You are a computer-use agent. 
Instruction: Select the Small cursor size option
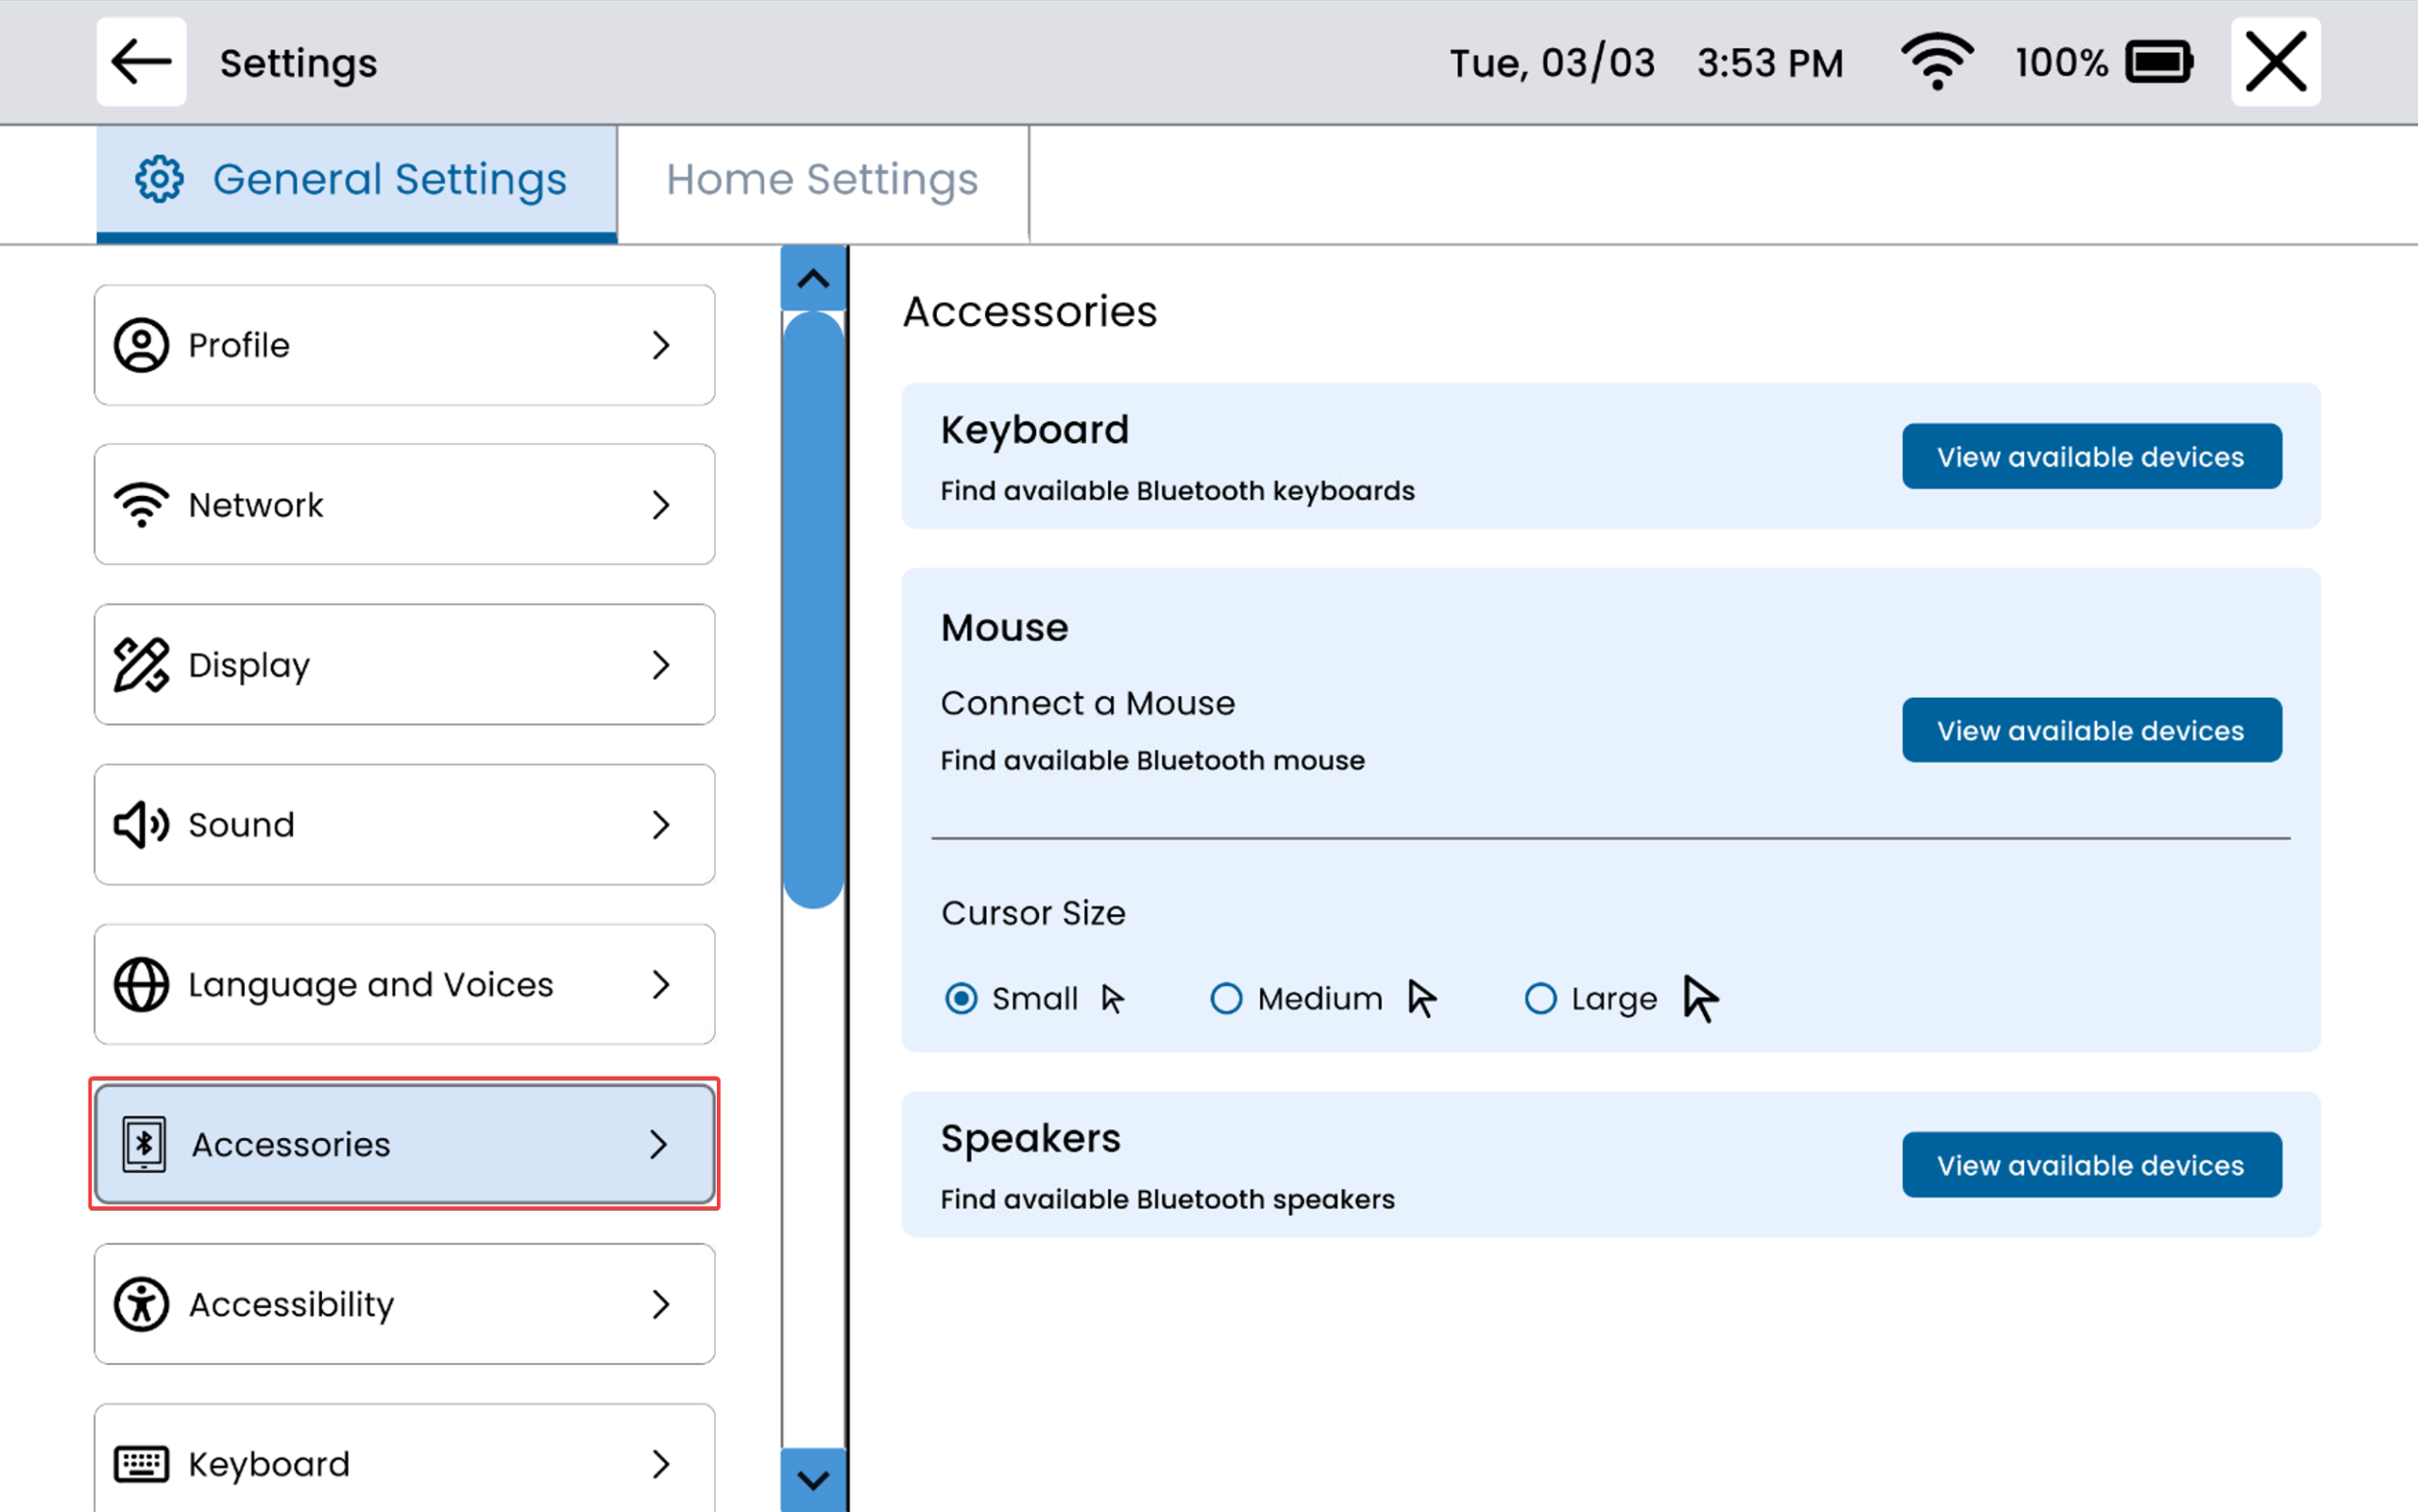[961, 998]
